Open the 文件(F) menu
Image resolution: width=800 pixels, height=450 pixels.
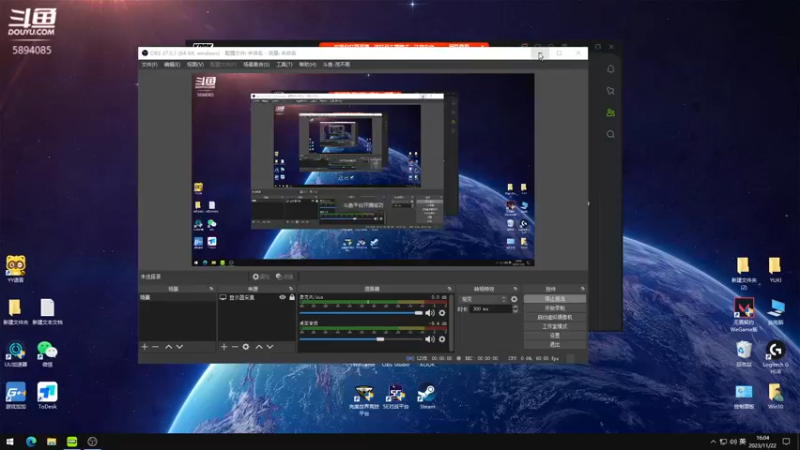149,65
